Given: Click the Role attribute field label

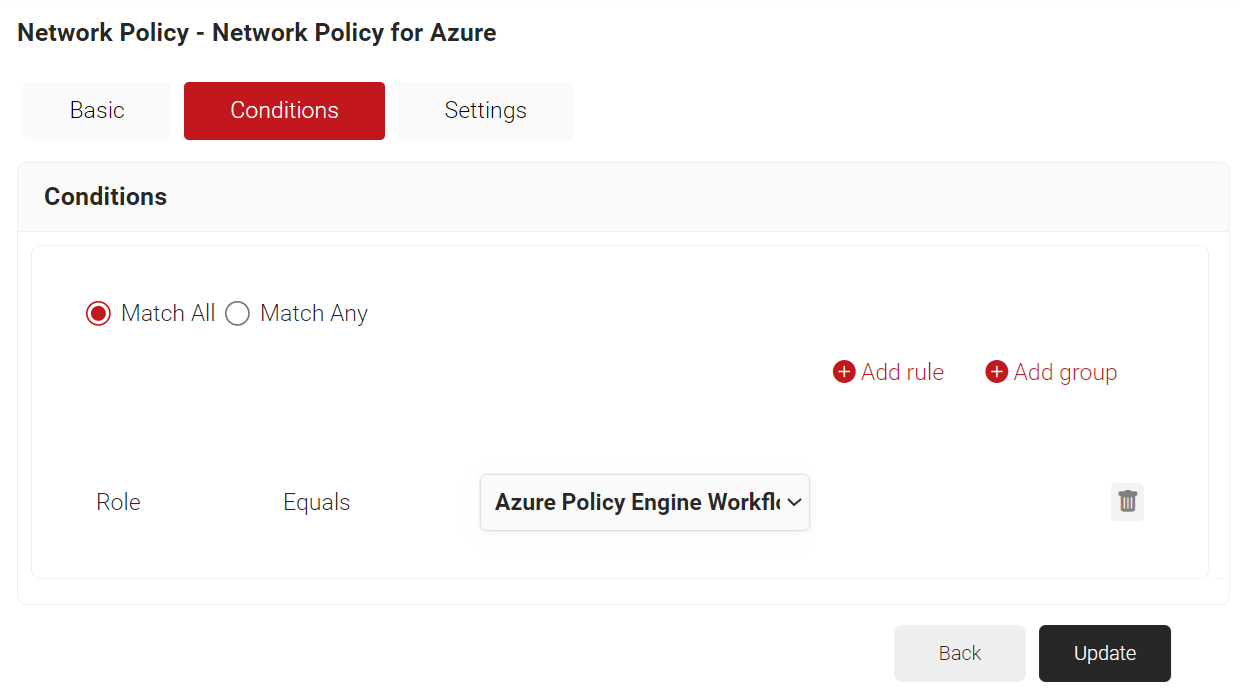Looking at the screenshot, I should (118, 502).
